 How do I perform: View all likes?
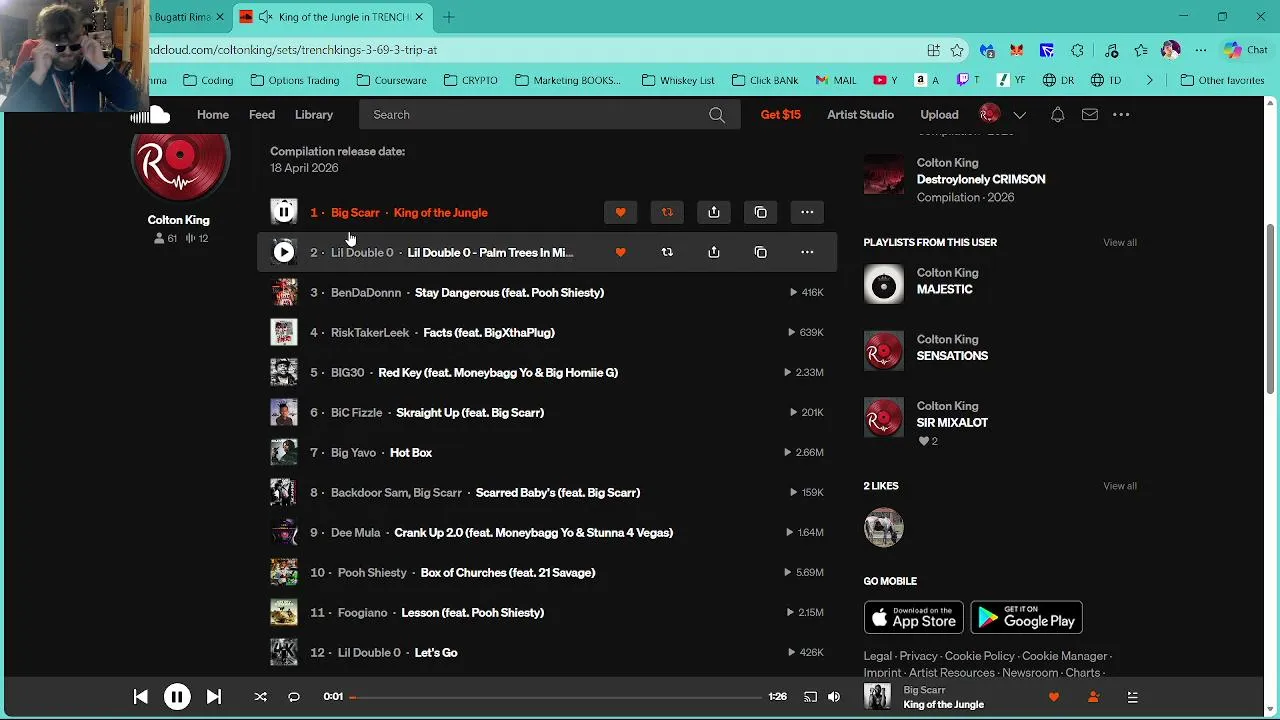click(1120, 486)
